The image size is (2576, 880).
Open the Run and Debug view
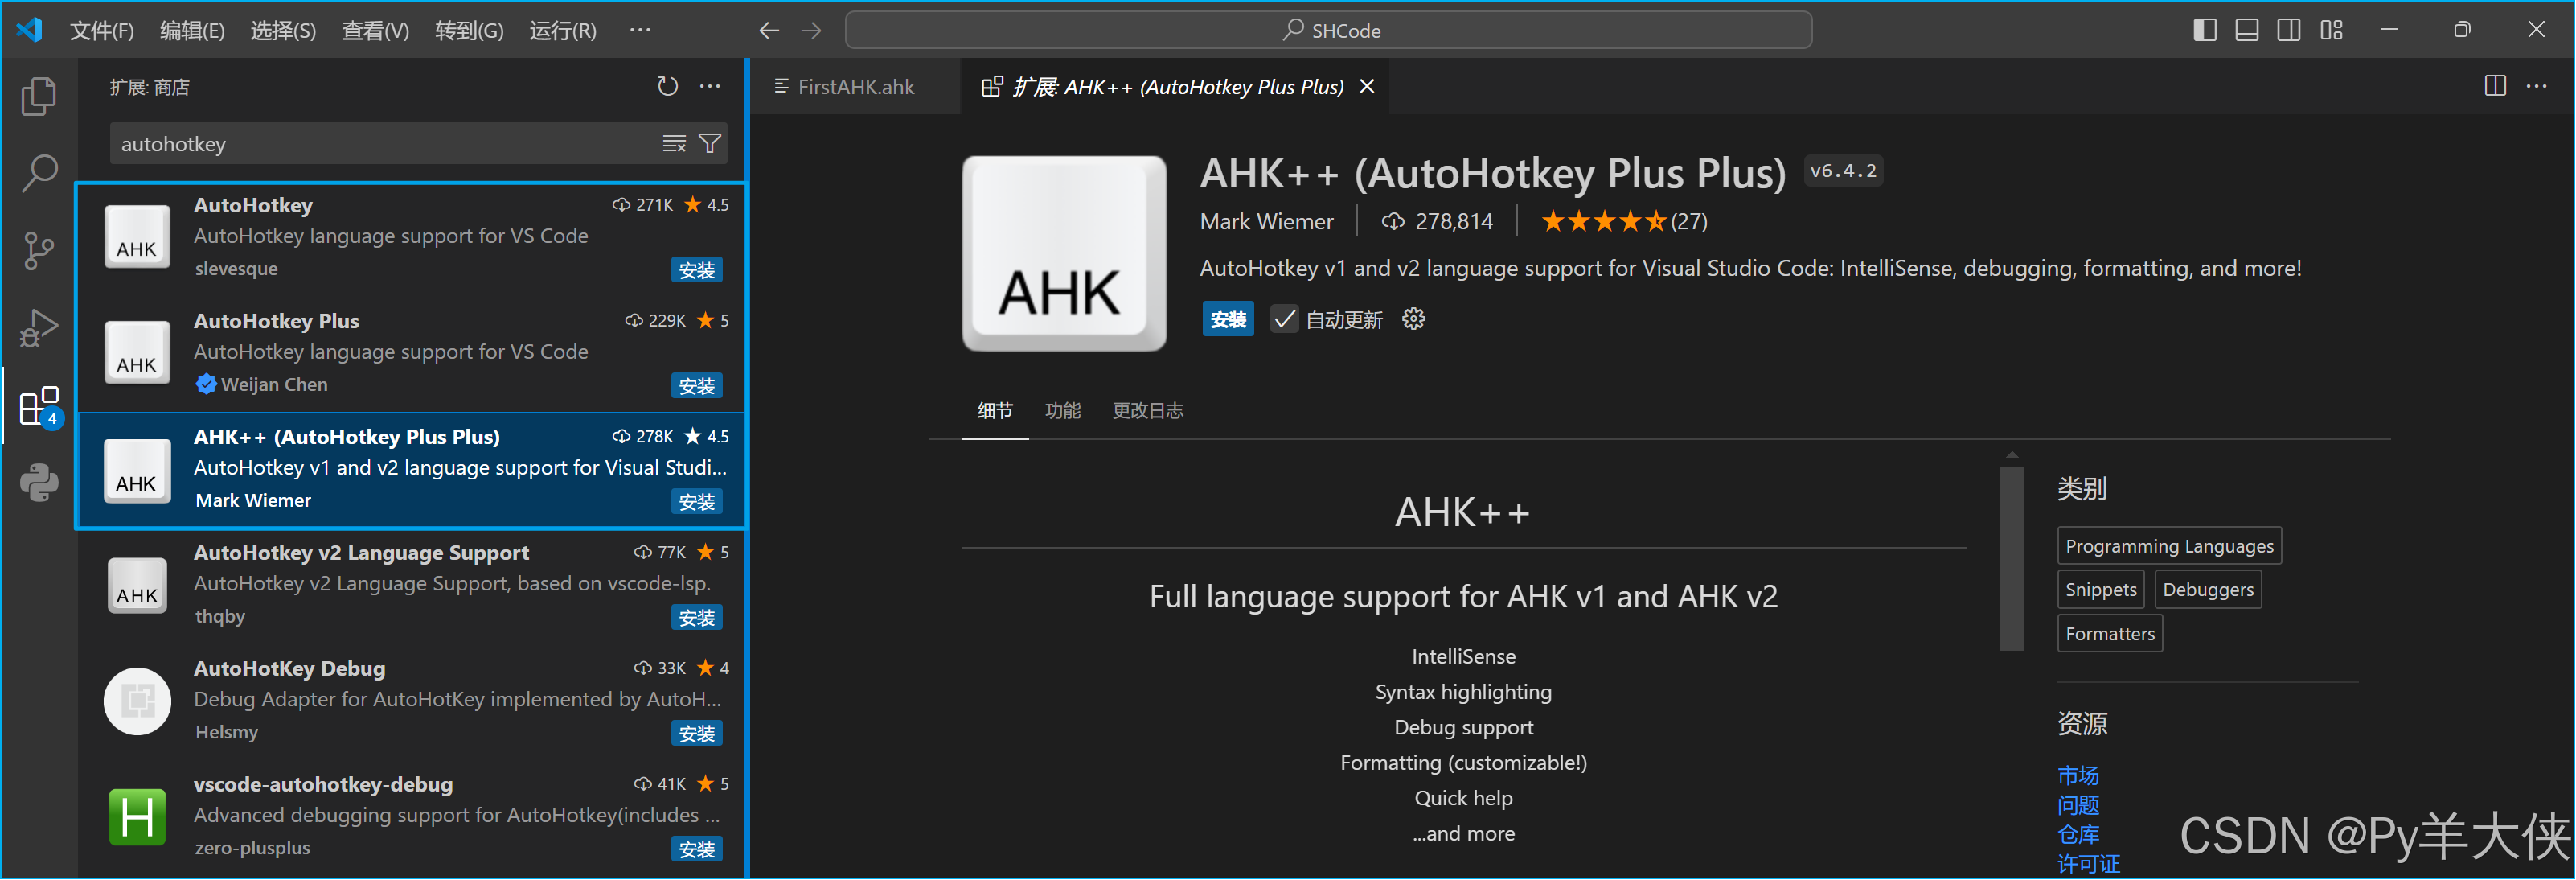38,328
